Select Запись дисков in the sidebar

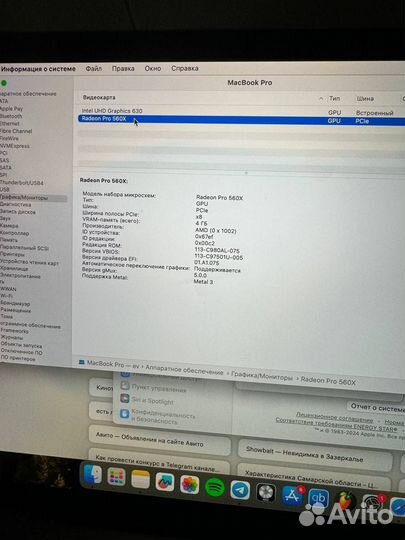pos(18,212)
